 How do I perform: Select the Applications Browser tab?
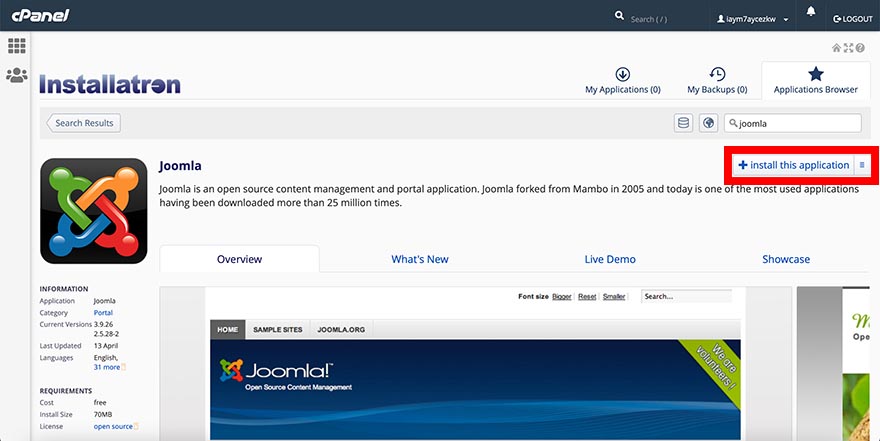(815, 81)
